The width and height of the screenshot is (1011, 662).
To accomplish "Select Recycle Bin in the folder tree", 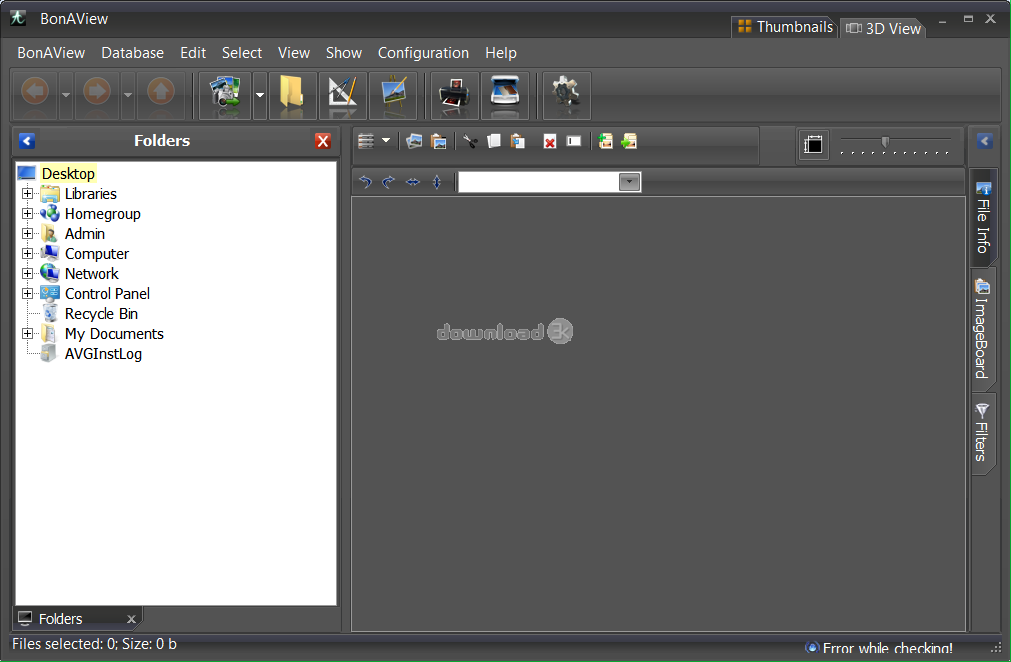I will [101, 314].
